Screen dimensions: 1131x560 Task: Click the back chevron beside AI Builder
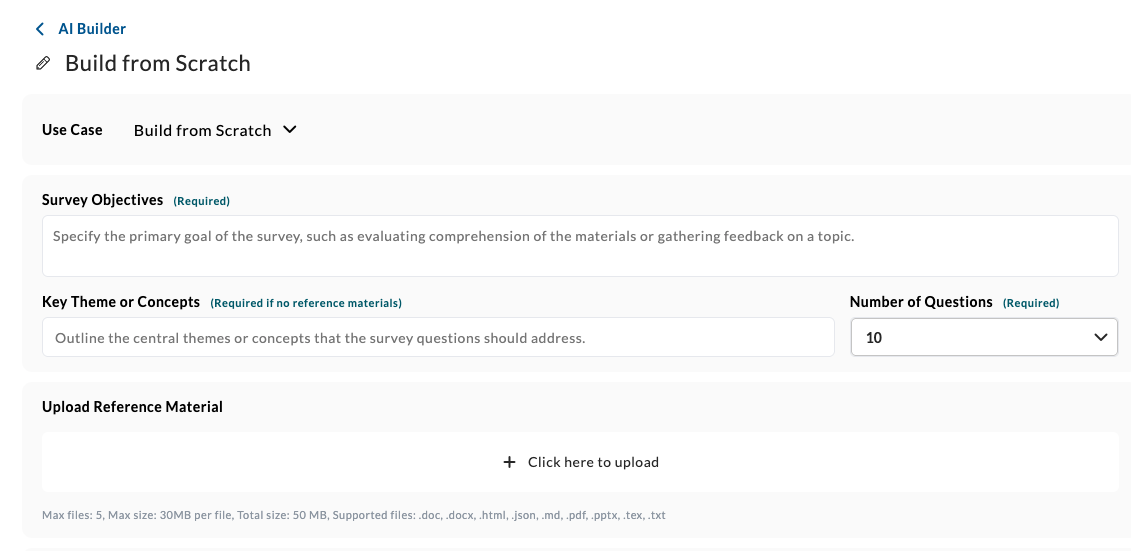click(40, 29)
